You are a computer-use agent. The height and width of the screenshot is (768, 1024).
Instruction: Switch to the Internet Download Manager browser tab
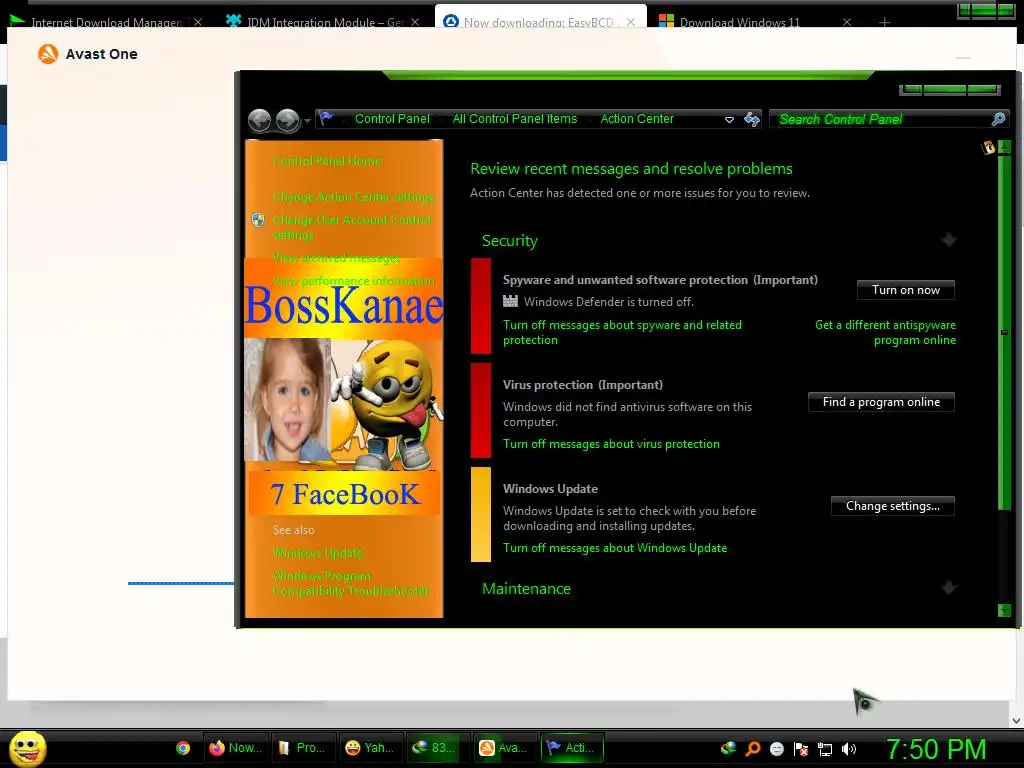coord(106,22)
